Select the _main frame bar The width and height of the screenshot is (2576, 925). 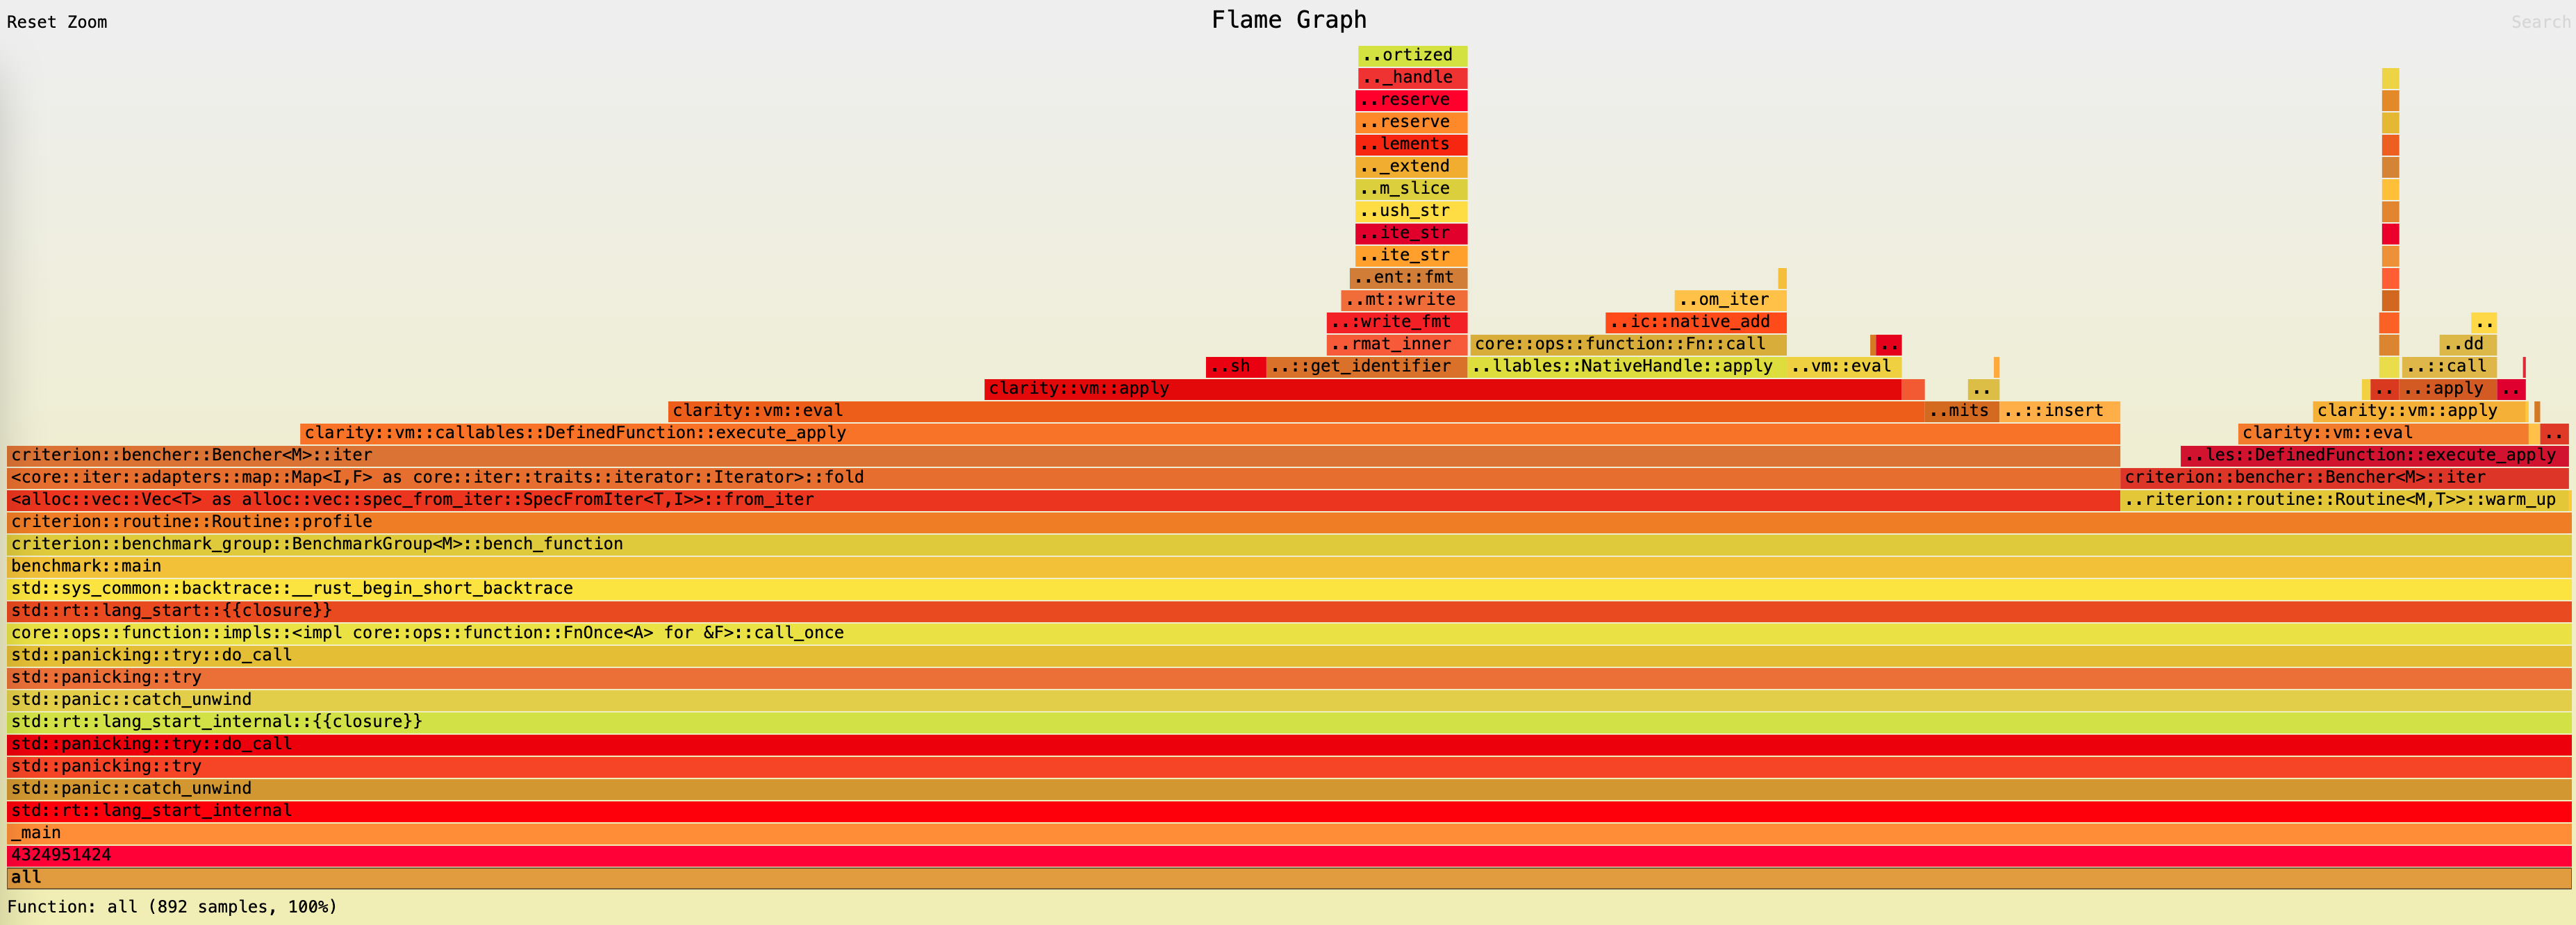(1288, 833)
